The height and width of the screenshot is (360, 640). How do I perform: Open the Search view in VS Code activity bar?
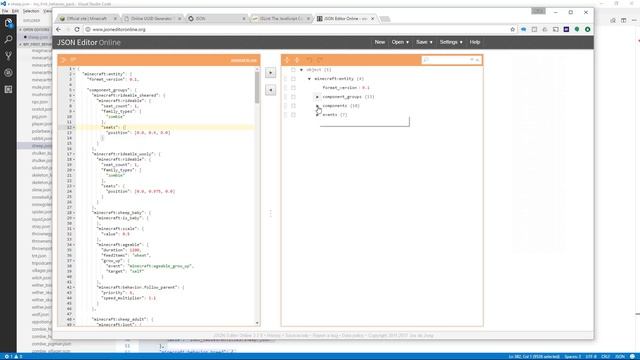pyautogui.click(x=8, y=40)
